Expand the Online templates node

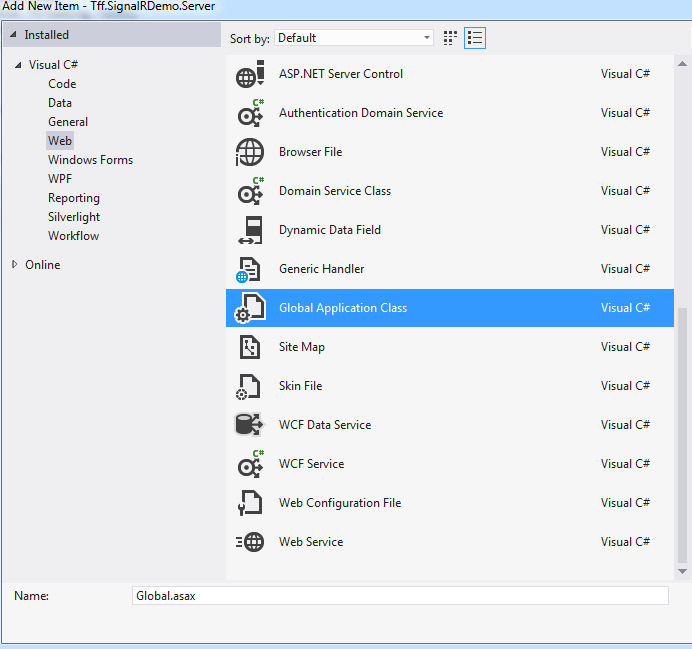14,265
